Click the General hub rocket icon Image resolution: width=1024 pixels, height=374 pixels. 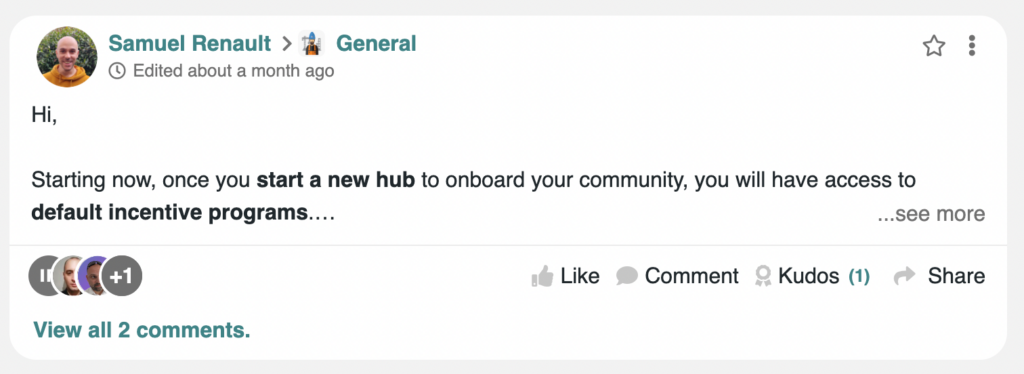tap(311, 44)
